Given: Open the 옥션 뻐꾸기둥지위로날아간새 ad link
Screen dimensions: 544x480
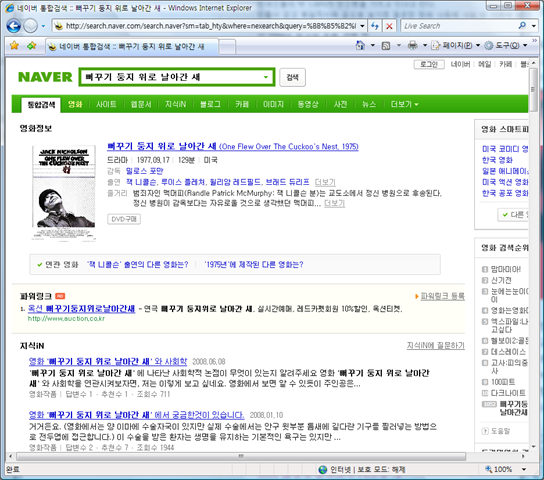Looking at the screenshot, I should pos(81,308).
